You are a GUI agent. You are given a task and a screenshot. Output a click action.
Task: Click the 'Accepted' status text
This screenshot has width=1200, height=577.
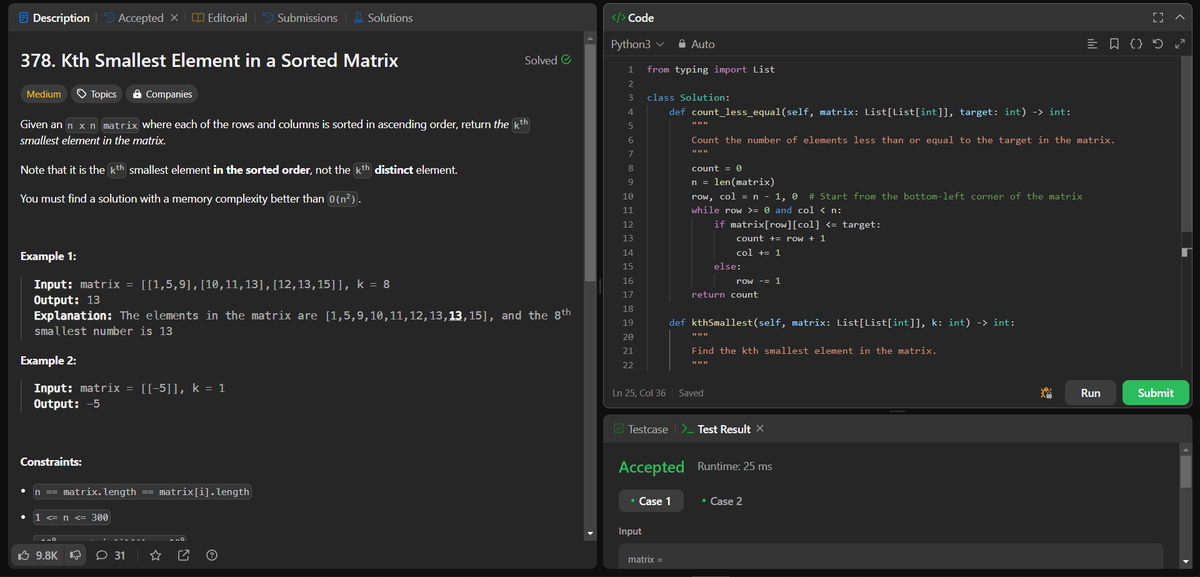(x=651, y=467)
